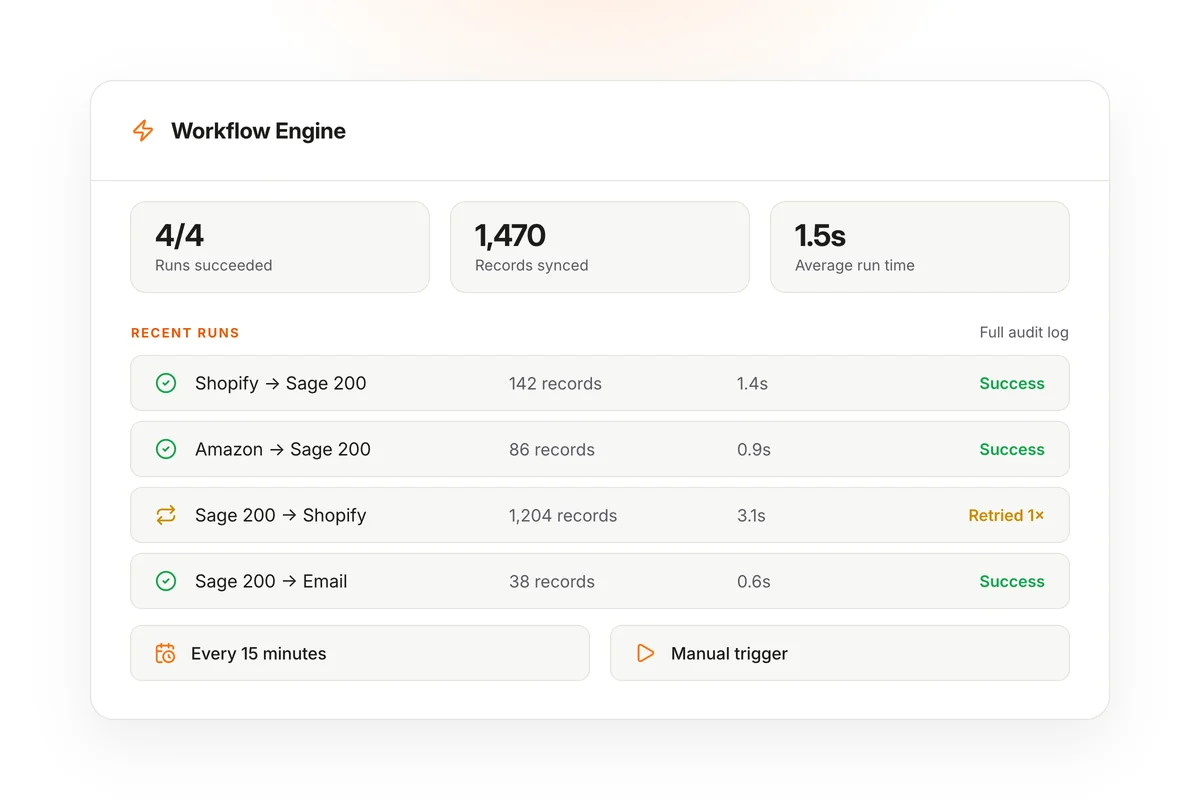Click the RECENT RUNS heading
The width and height of the screenshot is (1200, 800).
coord(185,333)
